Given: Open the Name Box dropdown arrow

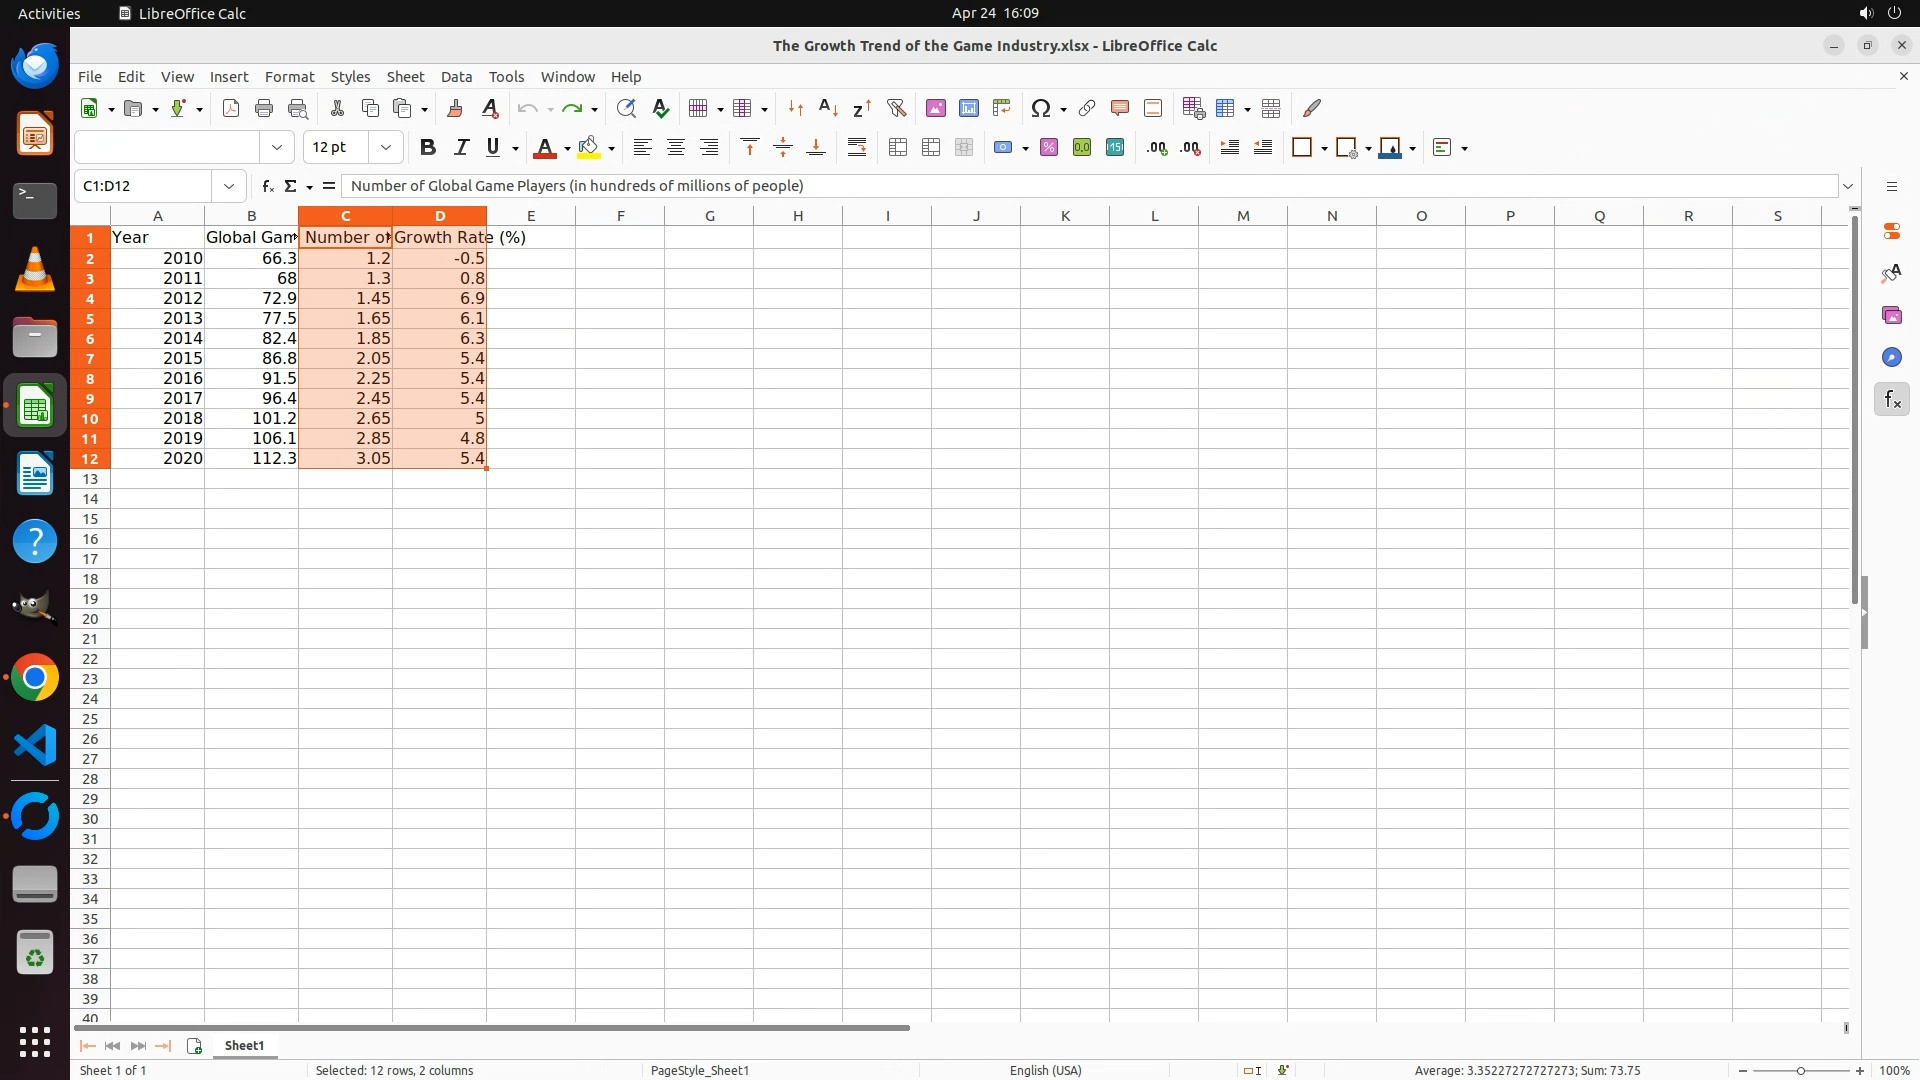Looking at the screenshot, I should pyautogui.click(x=229, y=186).
